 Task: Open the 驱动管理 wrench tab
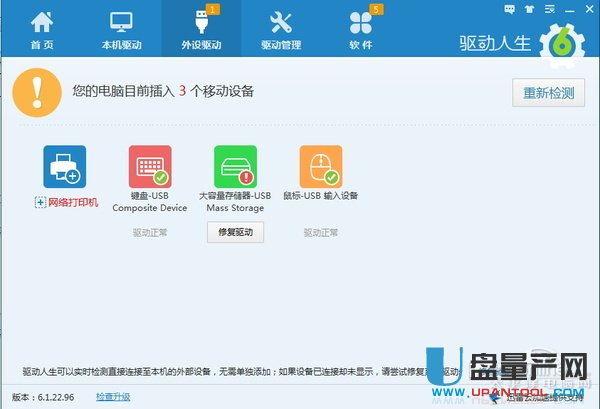(280, 29)
